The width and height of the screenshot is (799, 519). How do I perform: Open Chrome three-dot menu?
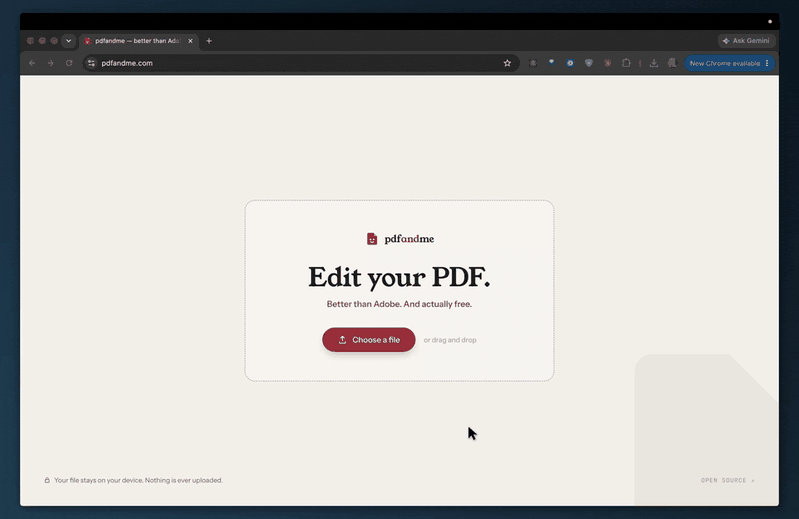tap(767, 63)
